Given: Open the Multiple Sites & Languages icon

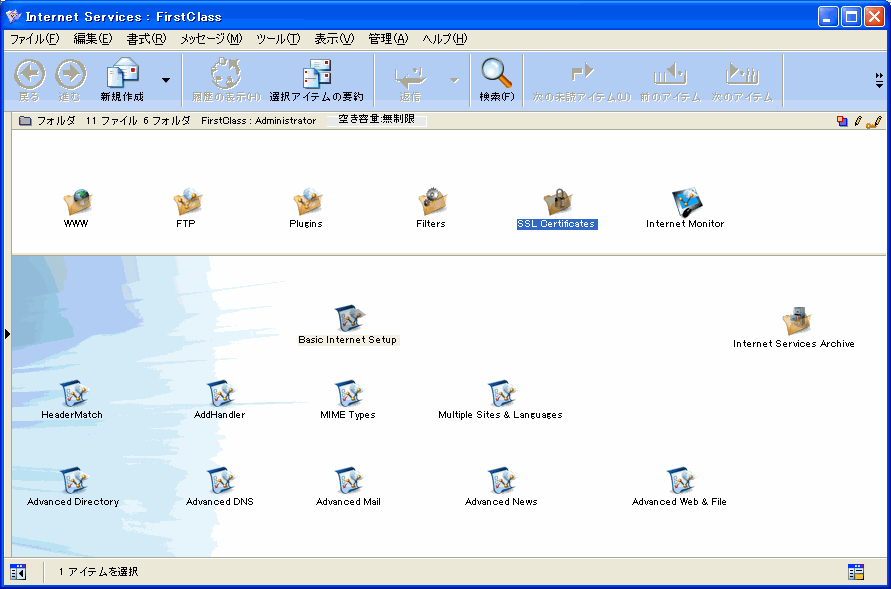Looking at the screenshot, I should coord(502,394).
